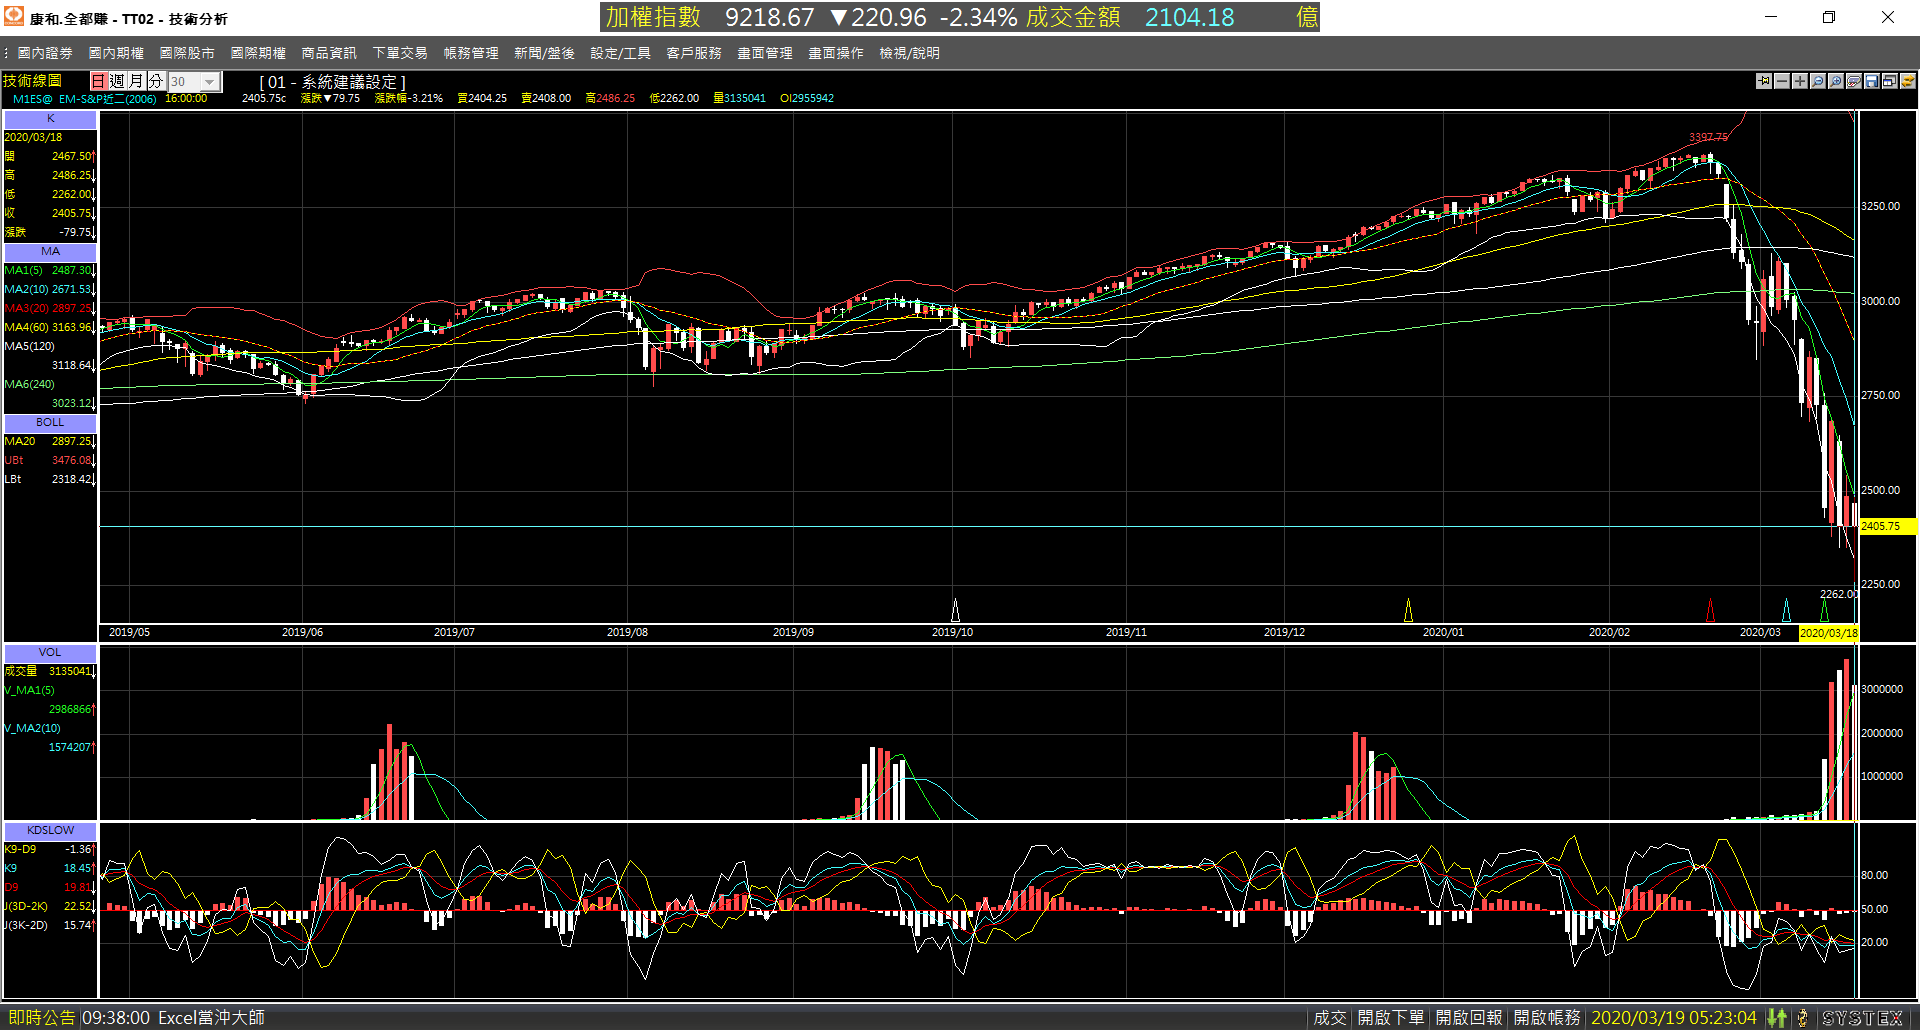Image resolution: width=1920 pixels, height=1030 pixels.
Task: Open the 檢視/說明 menu
Action: (x=909, y=53)
